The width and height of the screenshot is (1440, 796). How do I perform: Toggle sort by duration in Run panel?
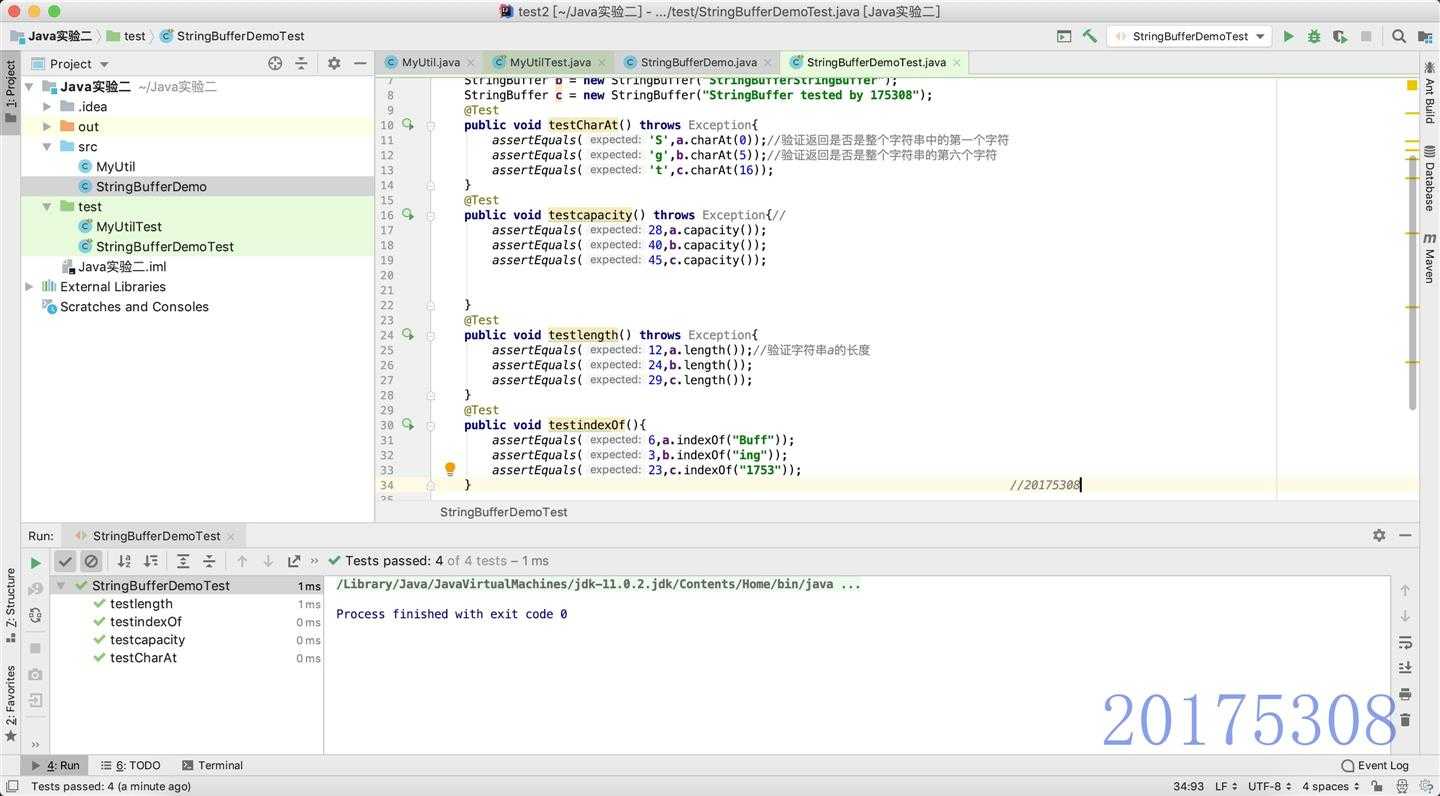coord(150,561)
